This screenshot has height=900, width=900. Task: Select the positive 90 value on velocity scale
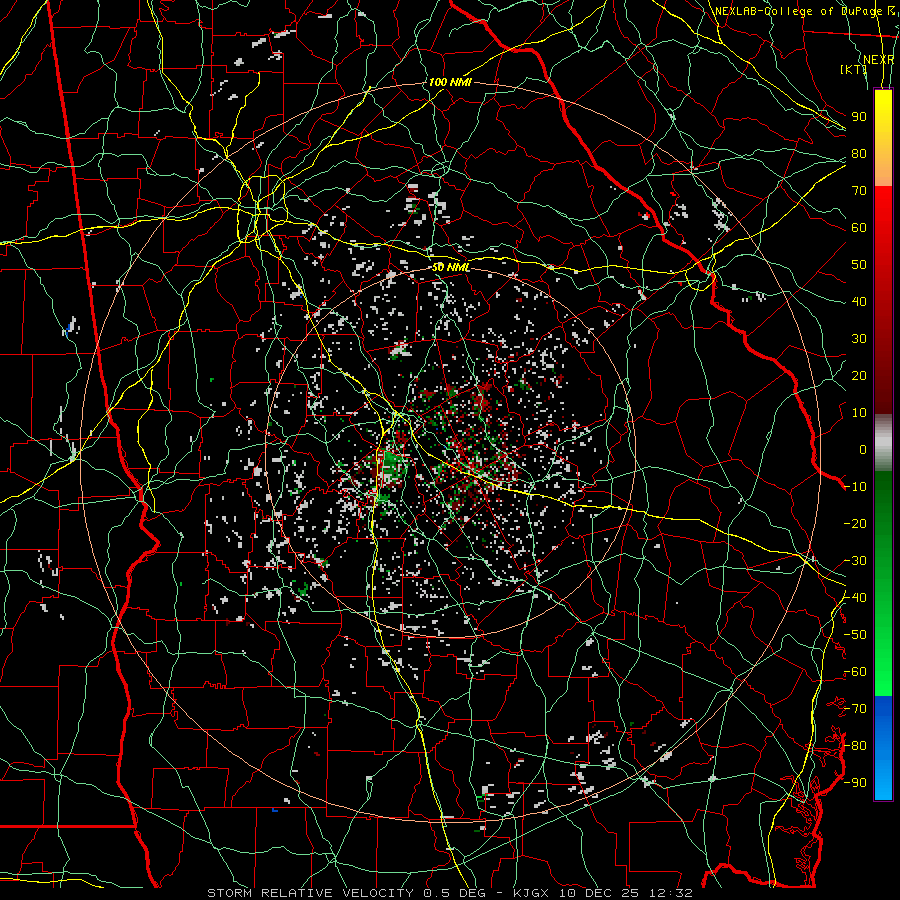(859, 117)
